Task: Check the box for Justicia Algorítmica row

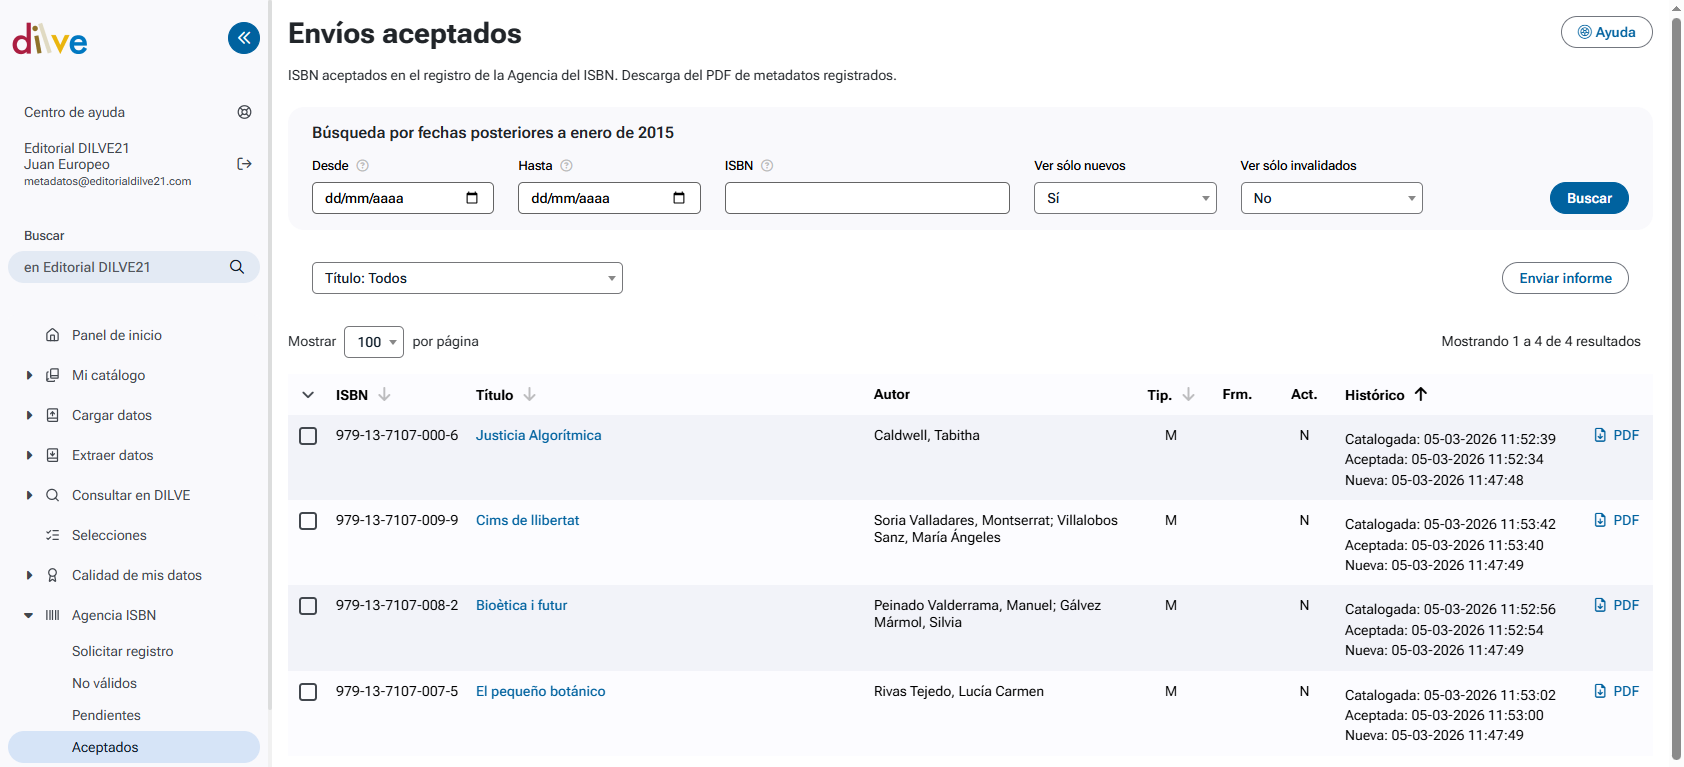Action: (308, 436)
